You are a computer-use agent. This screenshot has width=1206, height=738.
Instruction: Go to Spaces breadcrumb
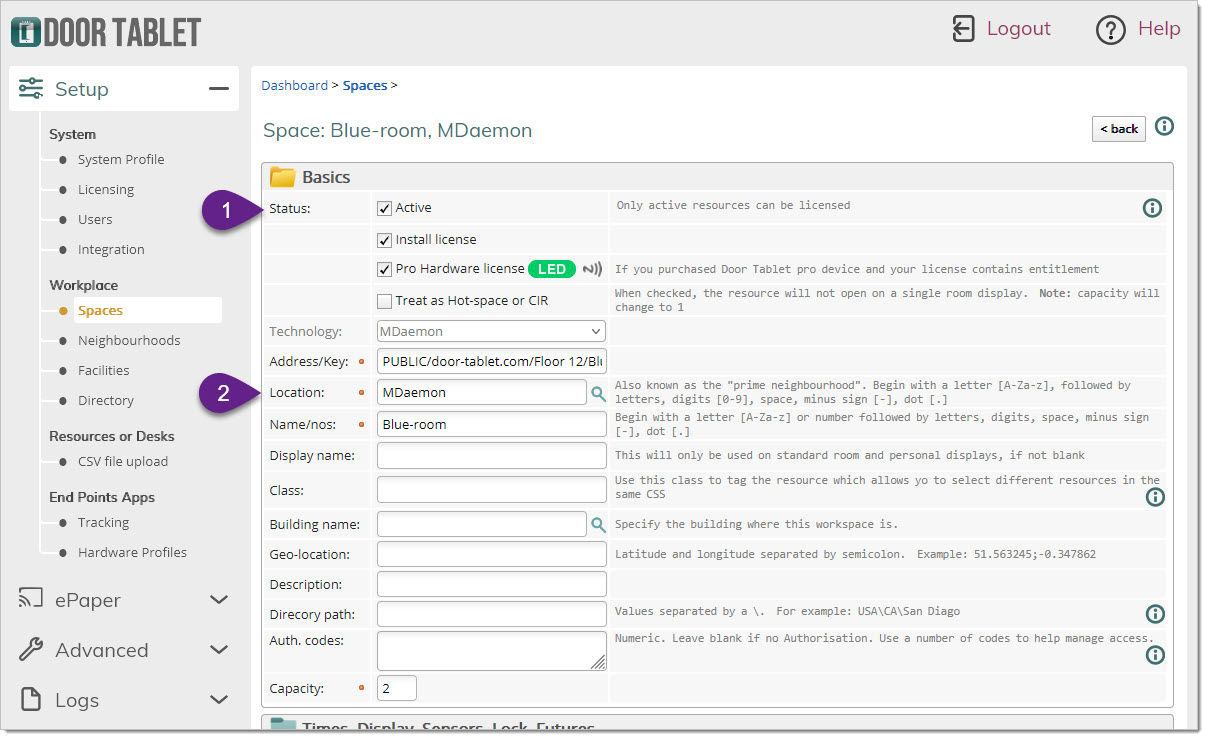365,85
